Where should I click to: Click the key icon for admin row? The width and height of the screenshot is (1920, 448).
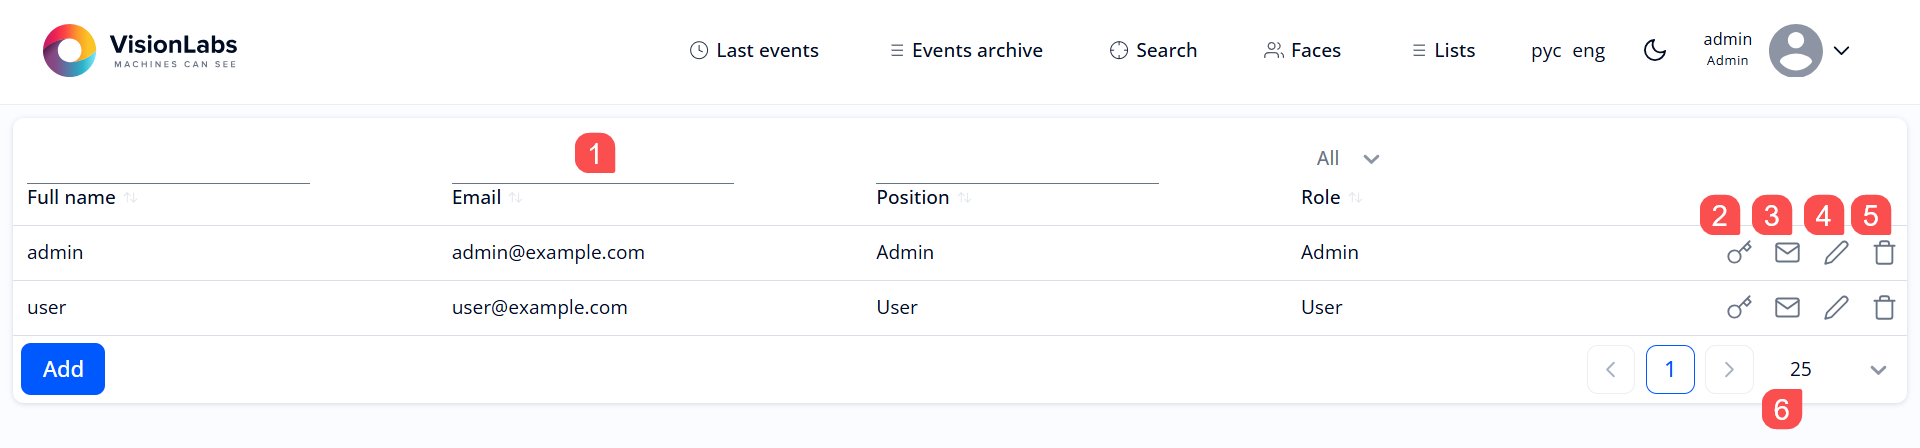point(1739,253)
